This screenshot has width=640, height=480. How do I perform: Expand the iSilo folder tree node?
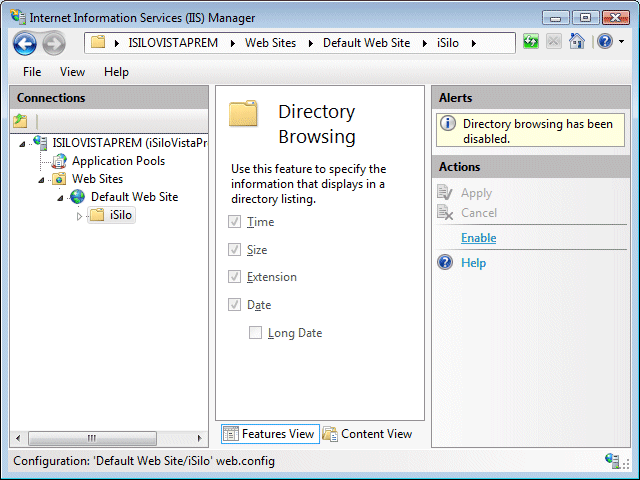[x=80, y=216]
